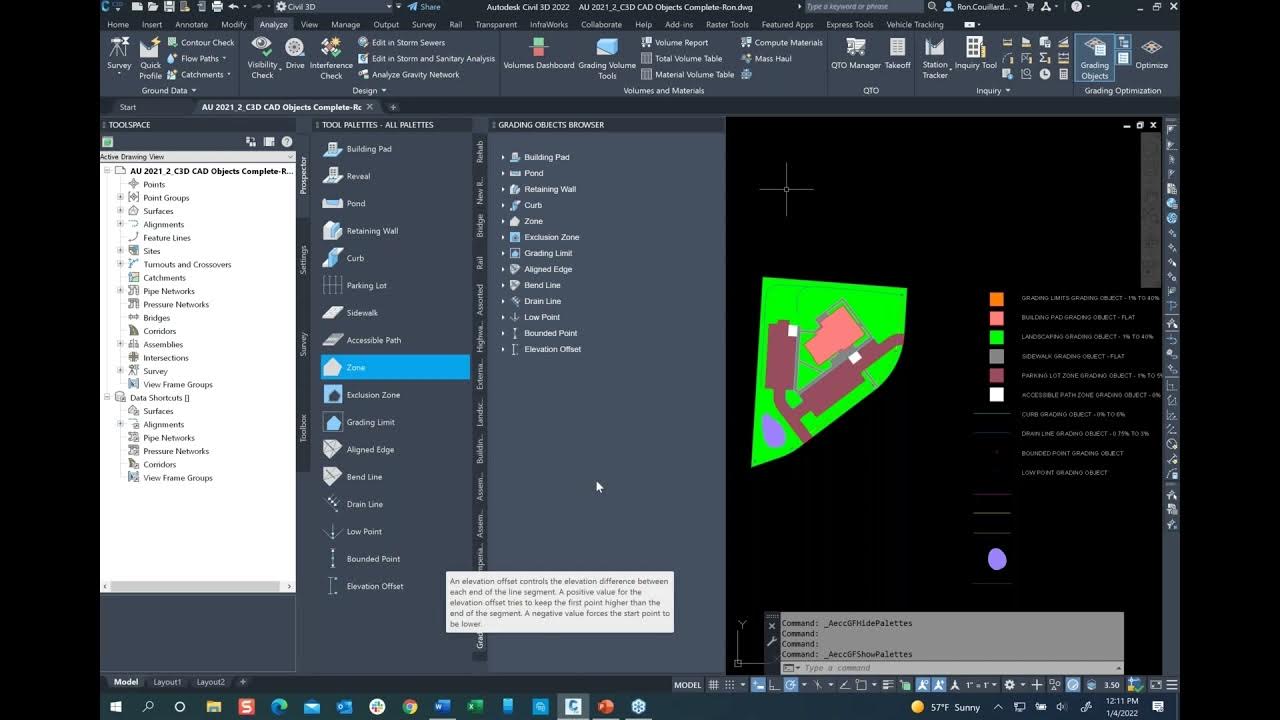
Task: Run Interference Check
Action: [x=331, y=58]
